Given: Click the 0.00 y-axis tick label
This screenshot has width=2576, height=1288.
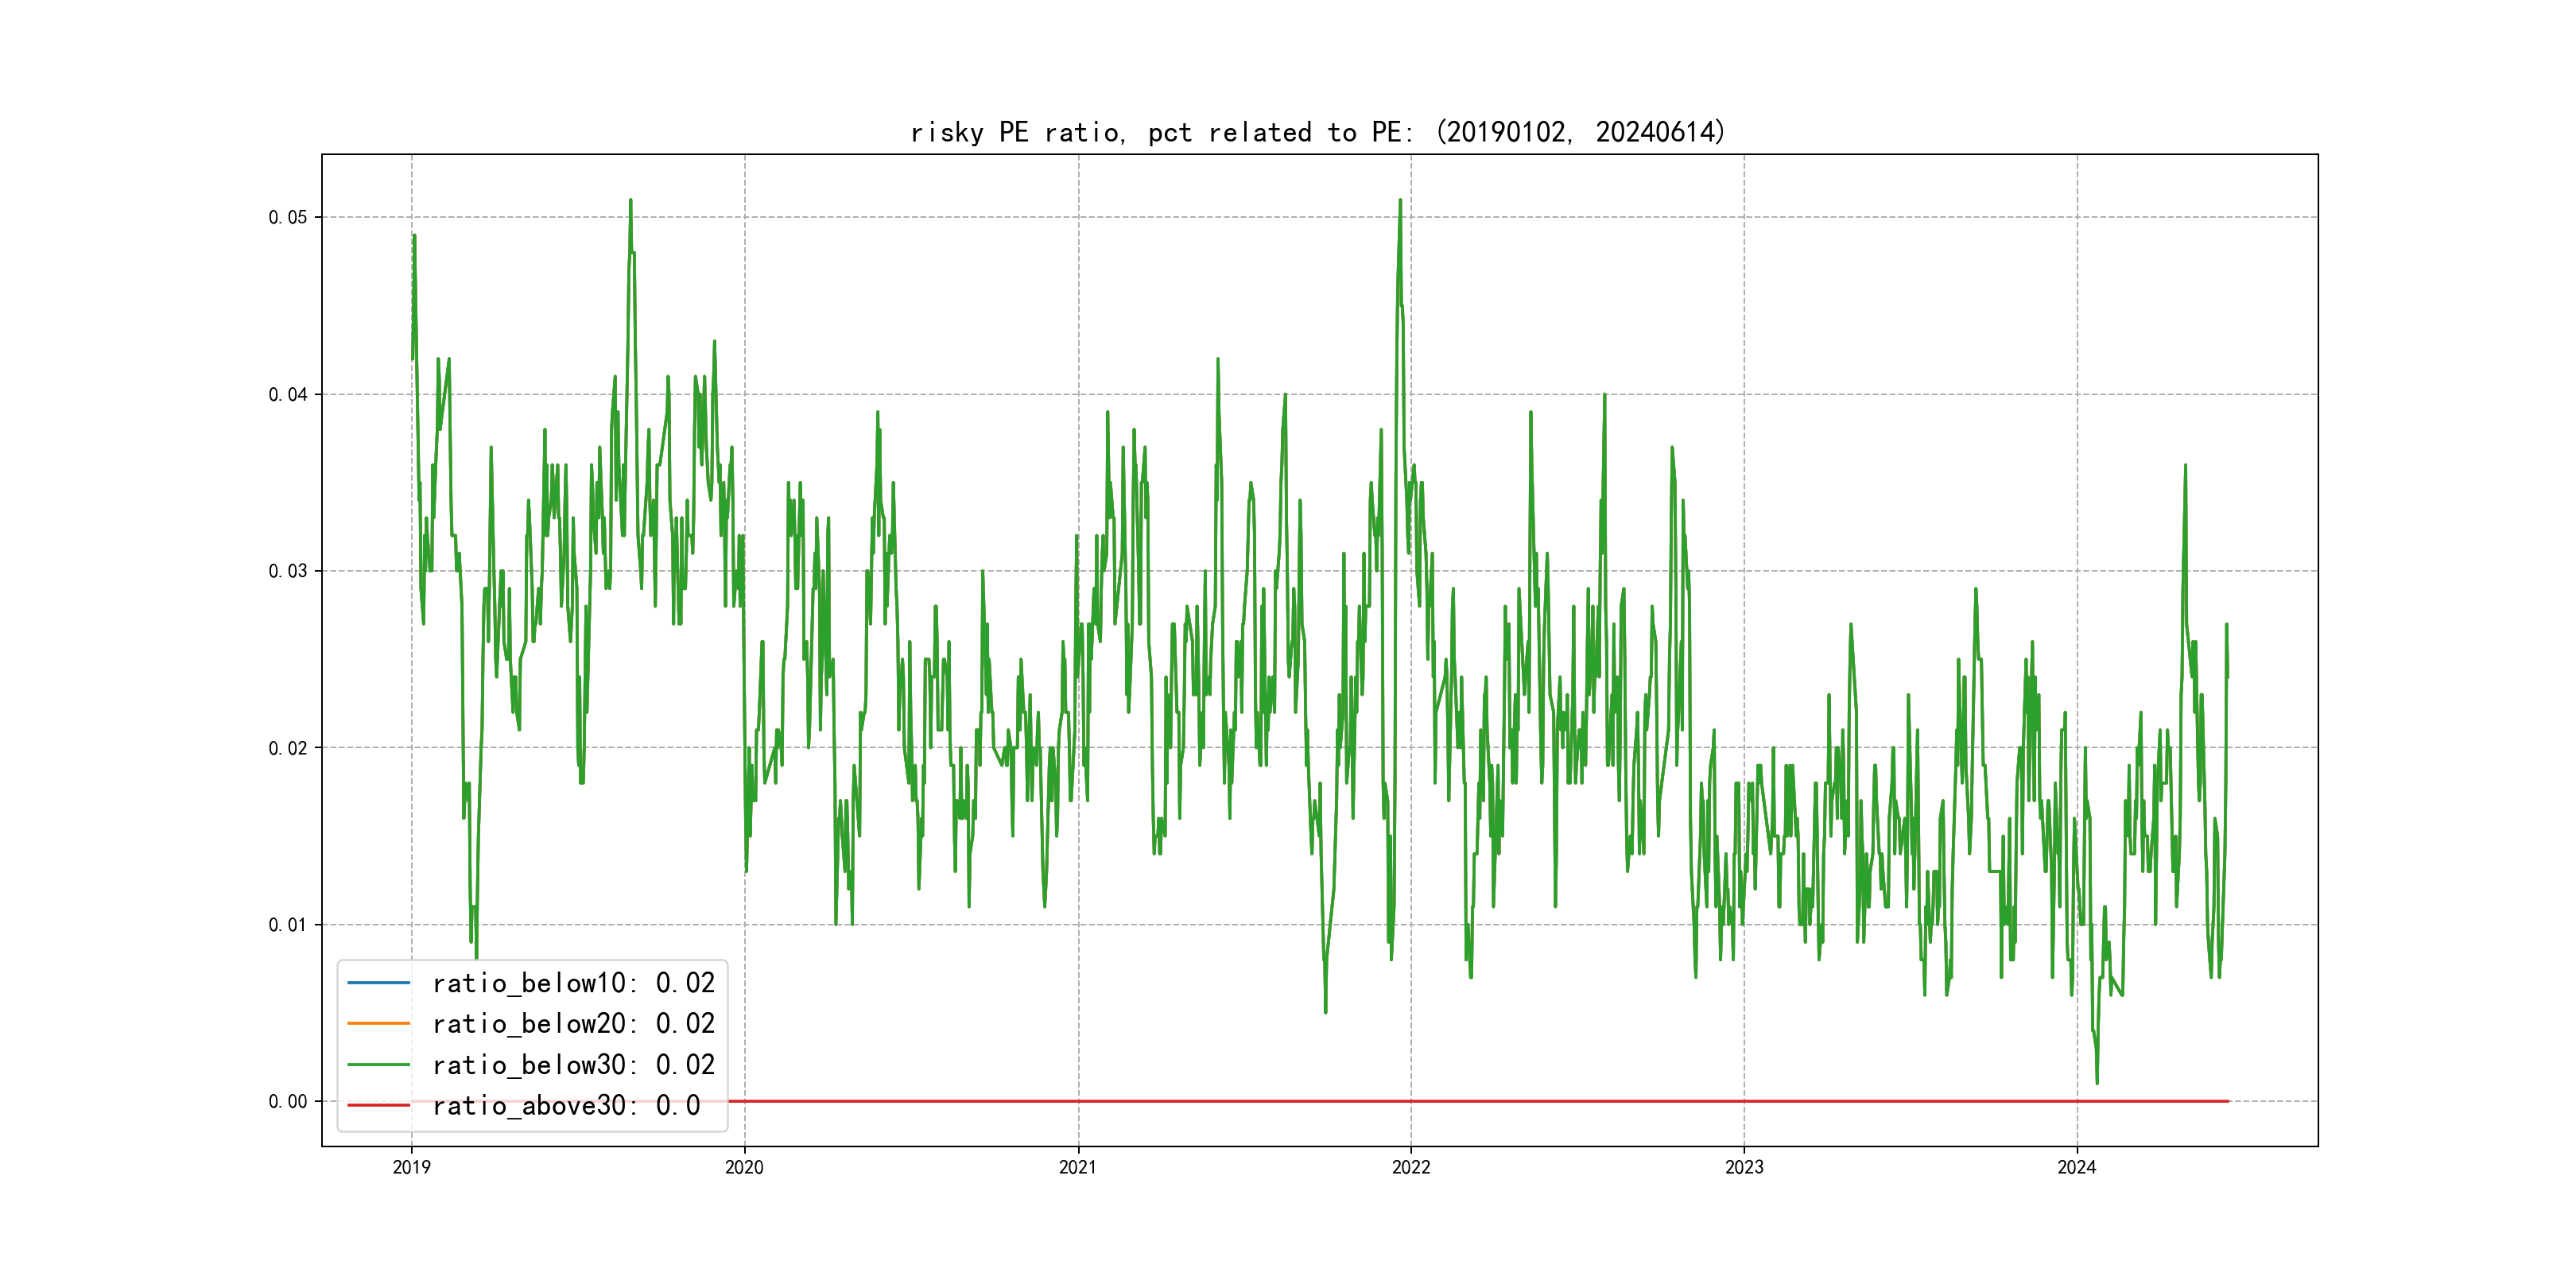Looking at the screenshot, I should (287, 1101).
